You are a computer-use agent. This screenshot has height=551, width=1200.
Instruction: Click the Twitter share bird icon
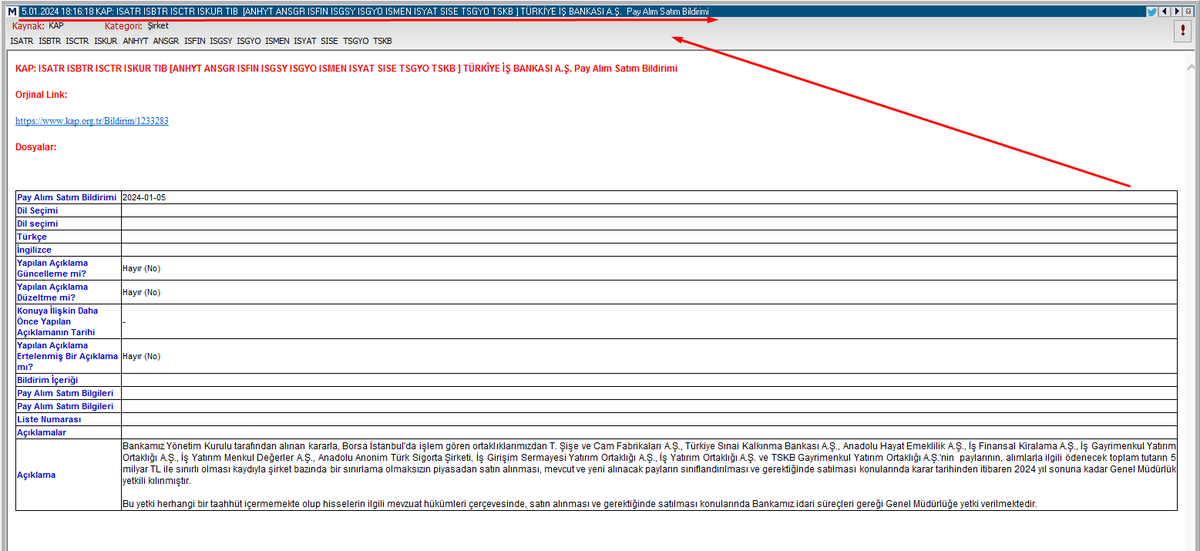[1152, 11]
